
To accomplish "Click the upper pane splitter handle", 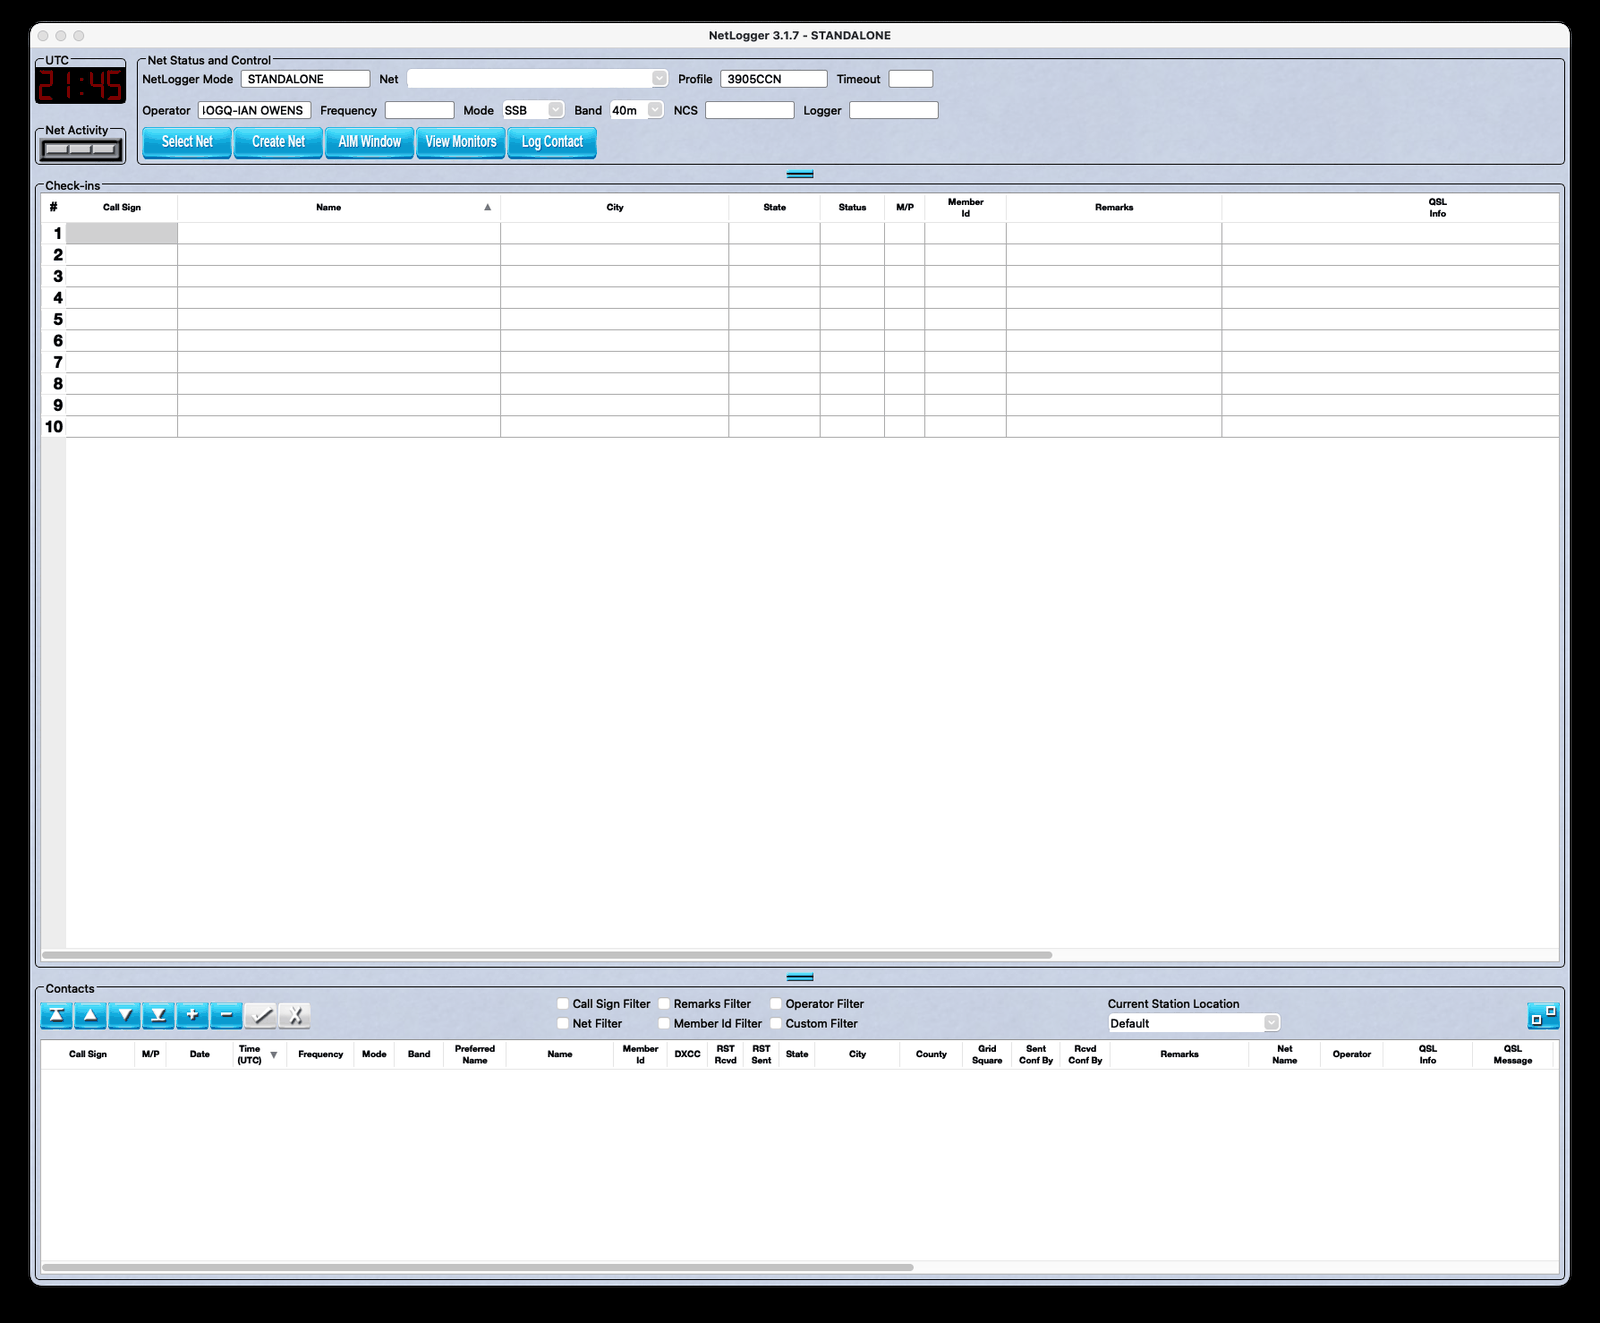I will point(800,174).
